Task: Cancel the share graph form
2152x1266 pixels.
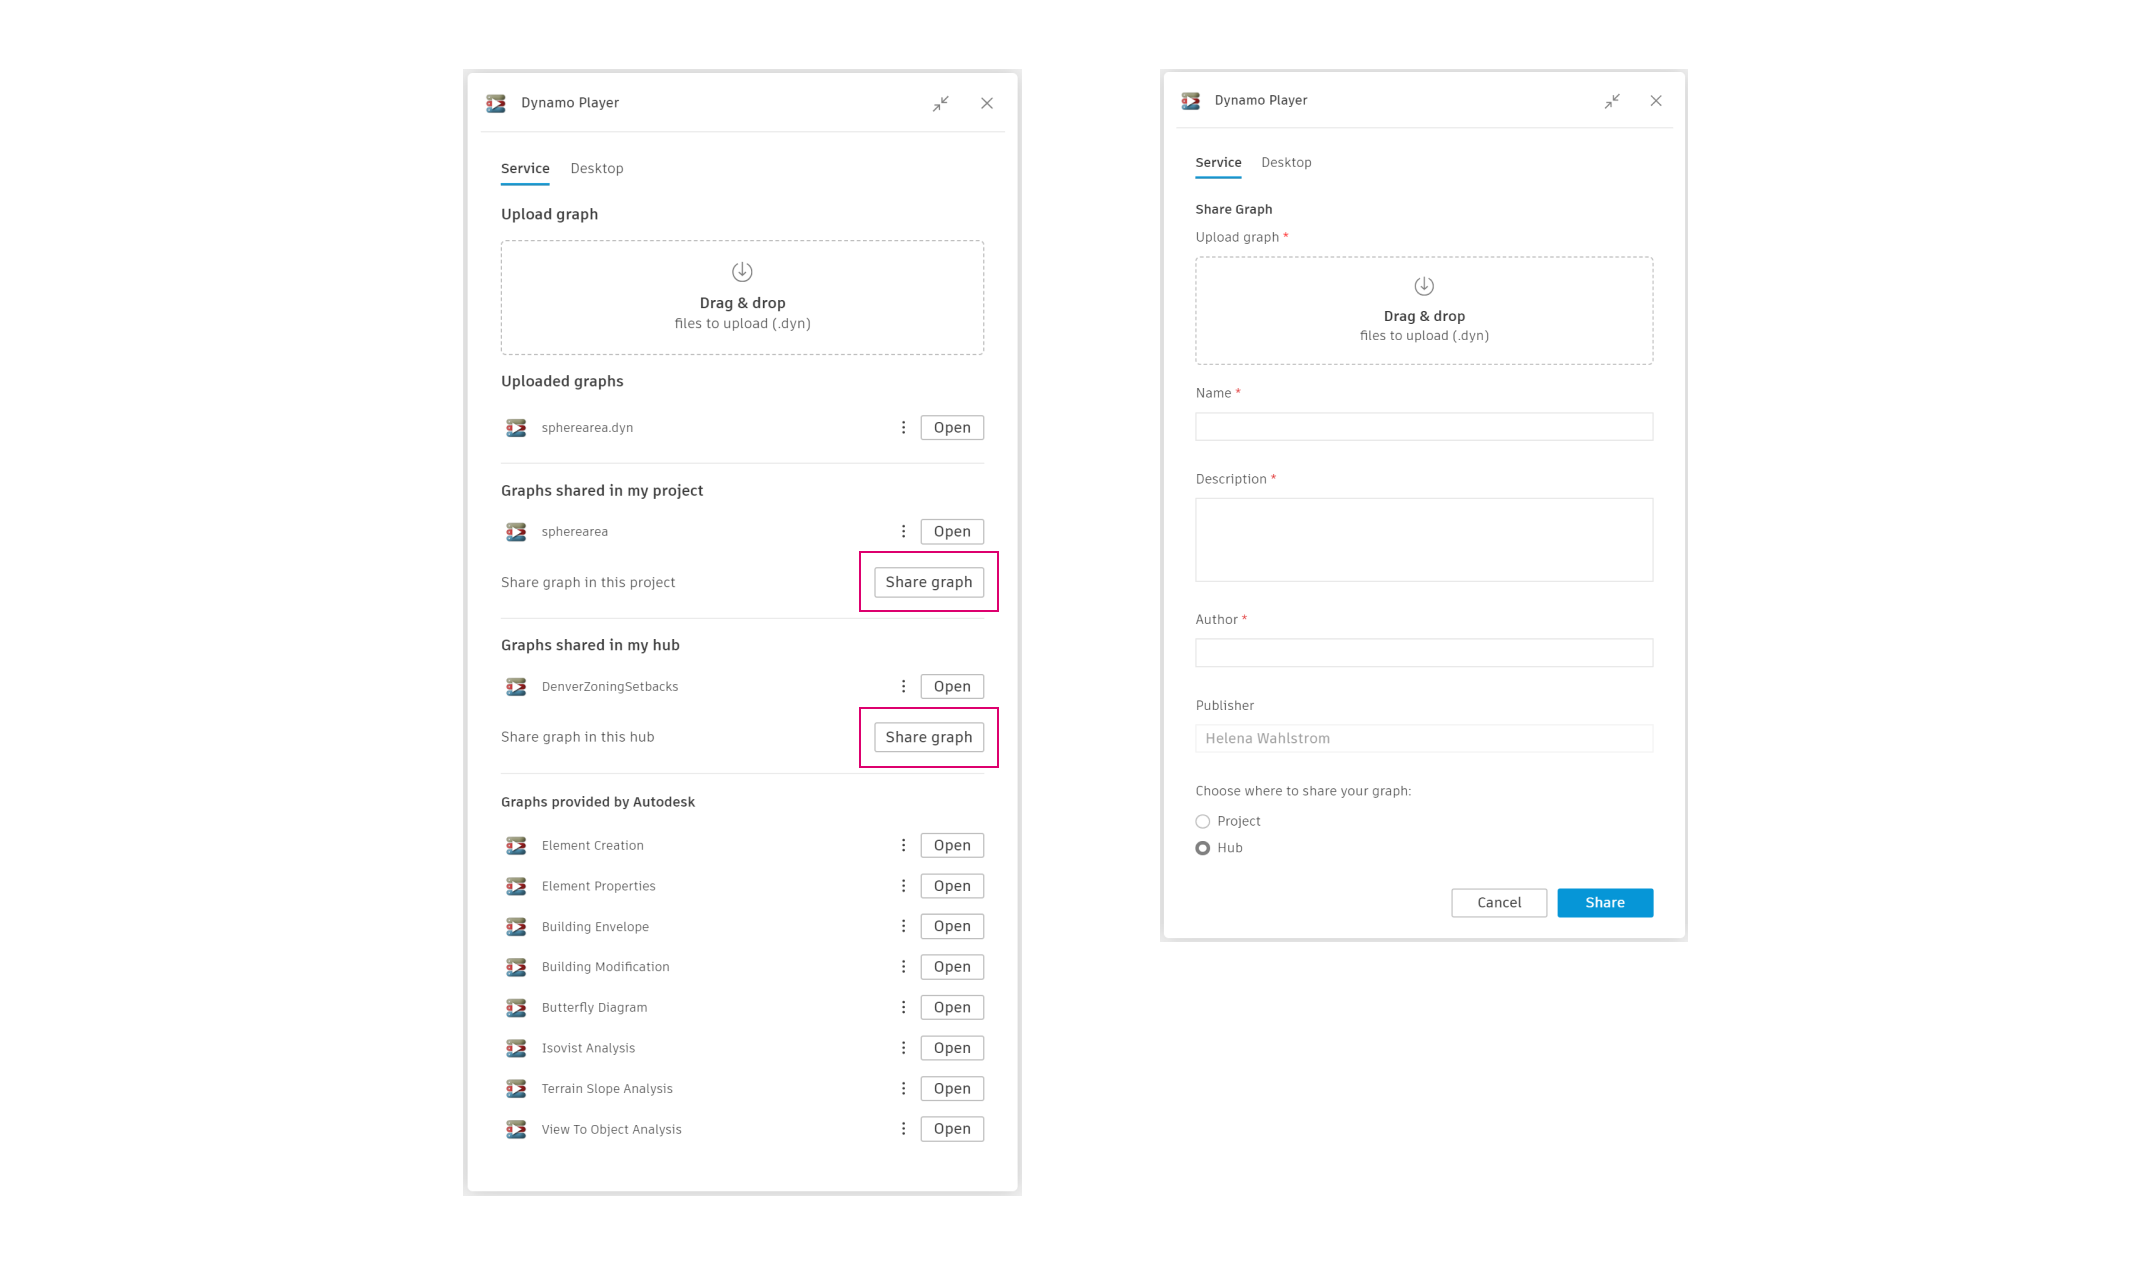Action: [x=1499, y=903]
